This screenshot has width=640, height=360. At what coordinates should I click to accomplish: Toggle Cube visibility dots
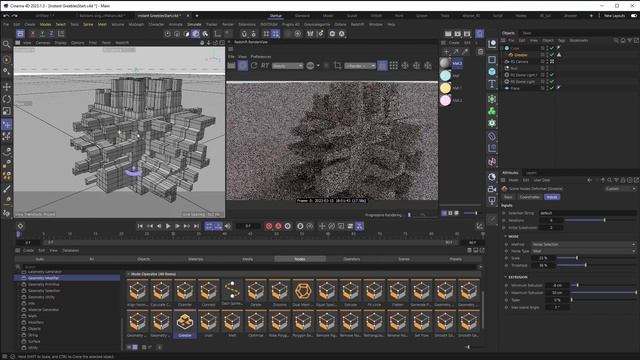click(x=547, y=48)
